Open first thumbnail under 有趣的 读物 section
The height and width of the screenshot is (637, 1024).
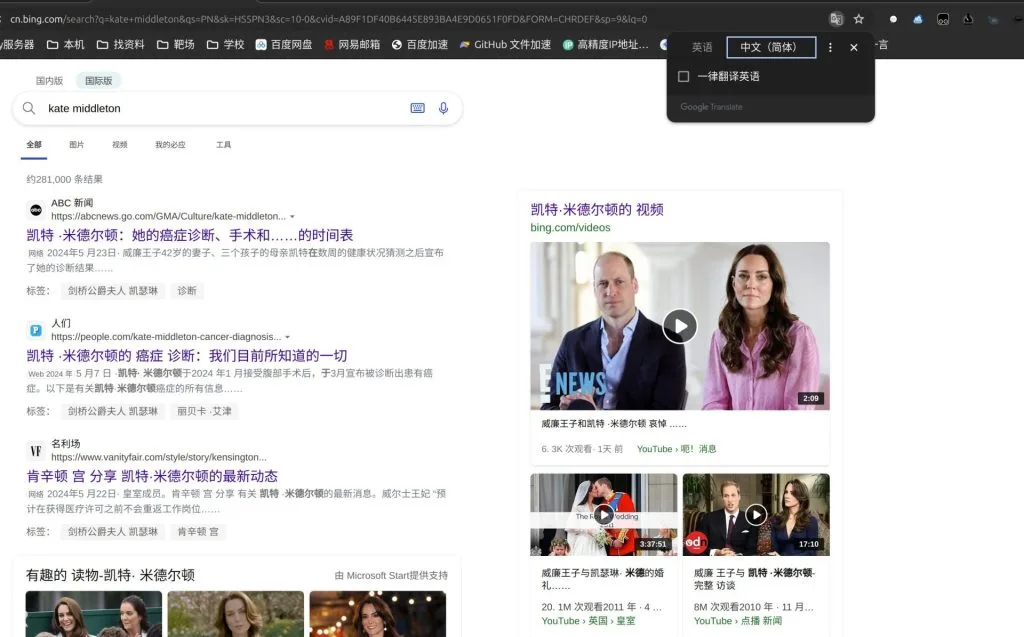coord(94,614)
